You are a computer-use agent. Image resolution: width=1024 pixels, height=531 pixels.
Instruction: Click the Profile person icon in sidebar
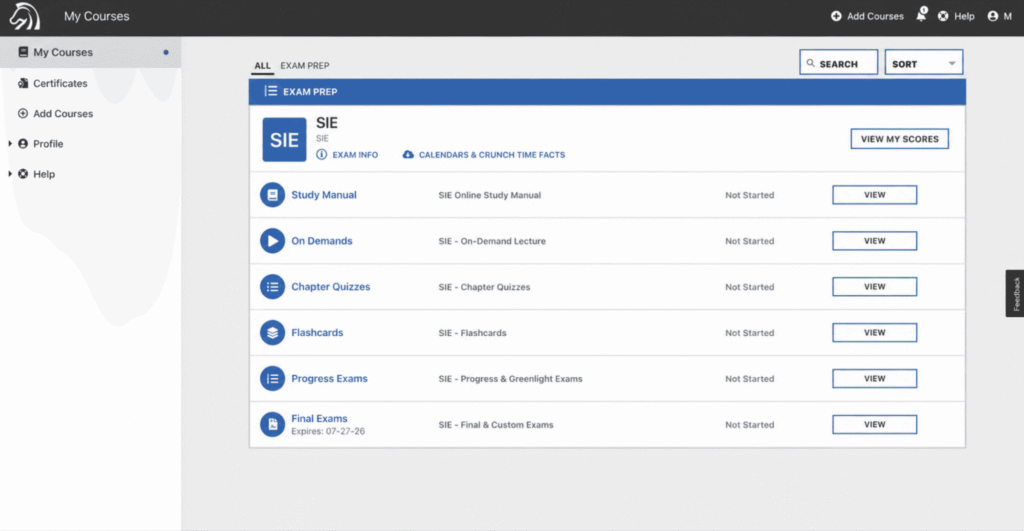(x=23, y=144)
